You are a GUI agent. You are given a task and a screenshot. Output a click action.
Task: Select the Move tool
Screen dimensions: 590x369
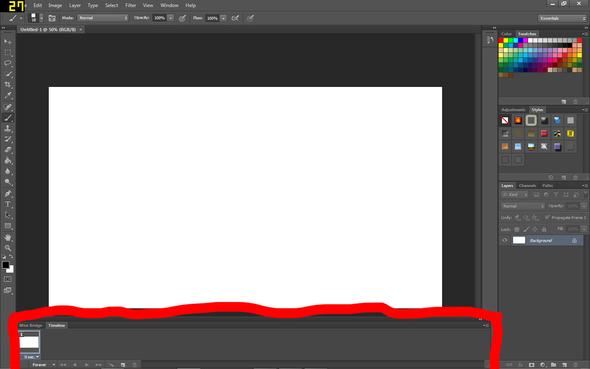pos(8,41)
